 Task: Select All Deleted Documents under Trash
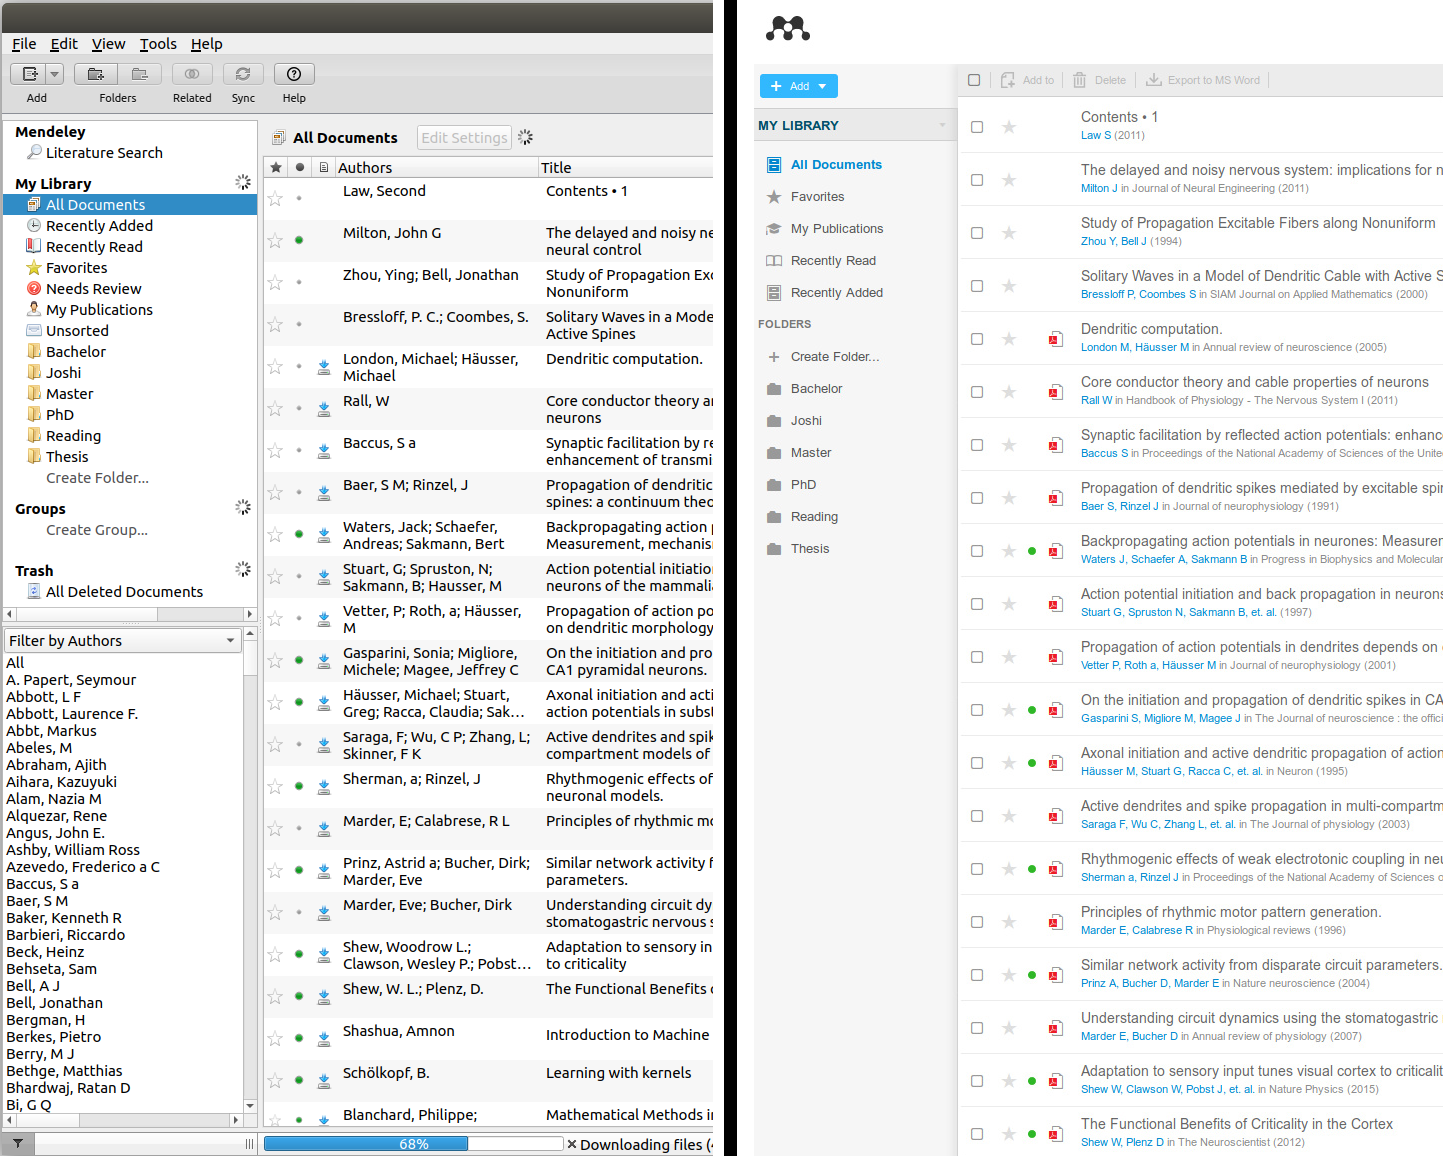tap(124, 592)
